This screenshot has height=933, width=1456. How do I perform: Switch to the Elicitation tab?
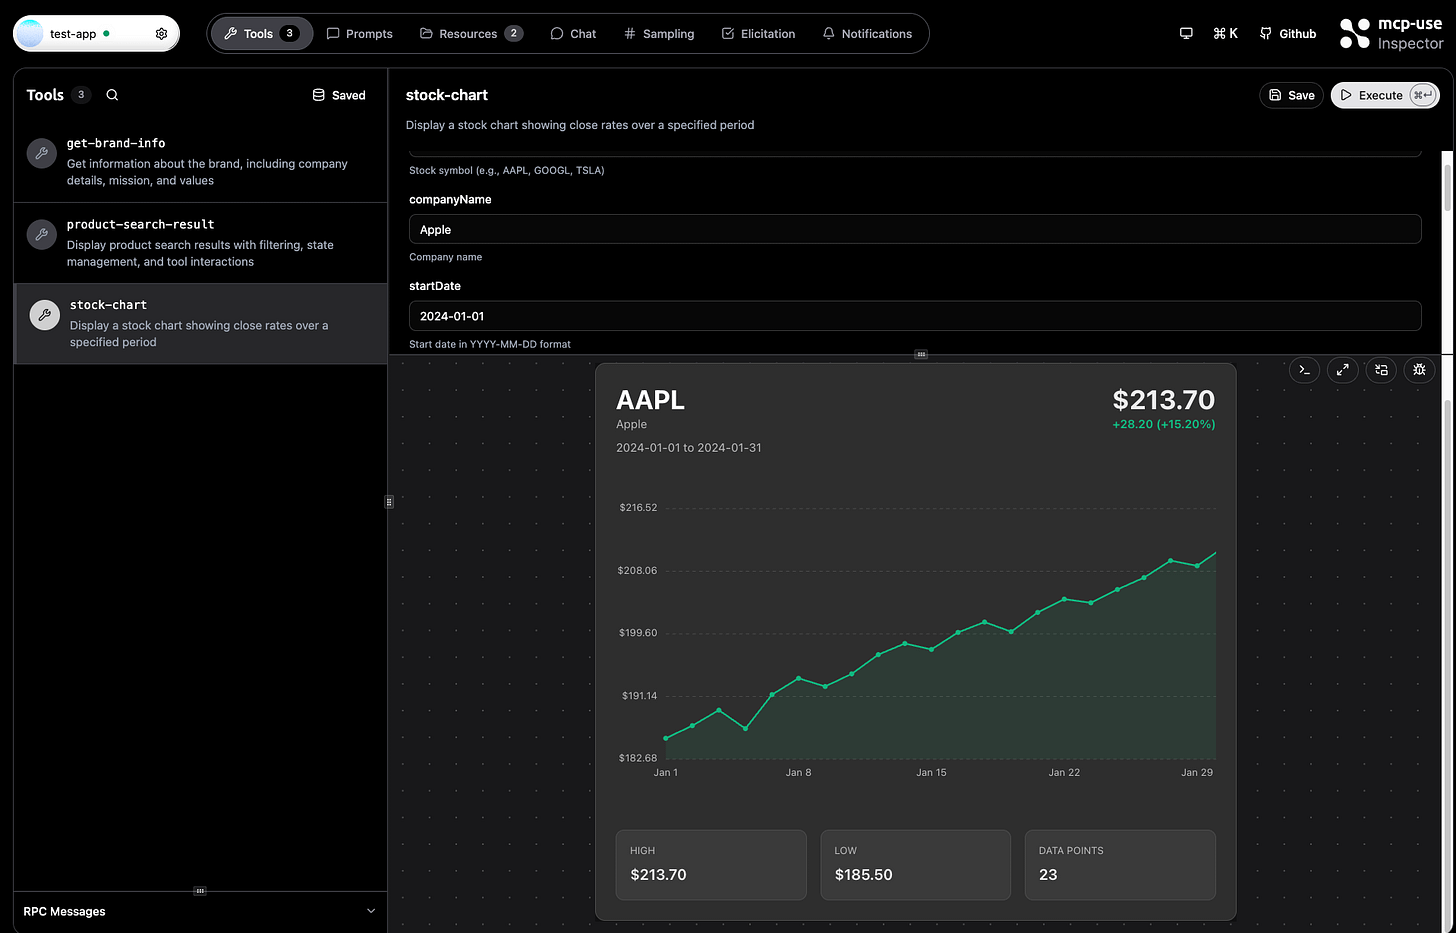point(758,34)
